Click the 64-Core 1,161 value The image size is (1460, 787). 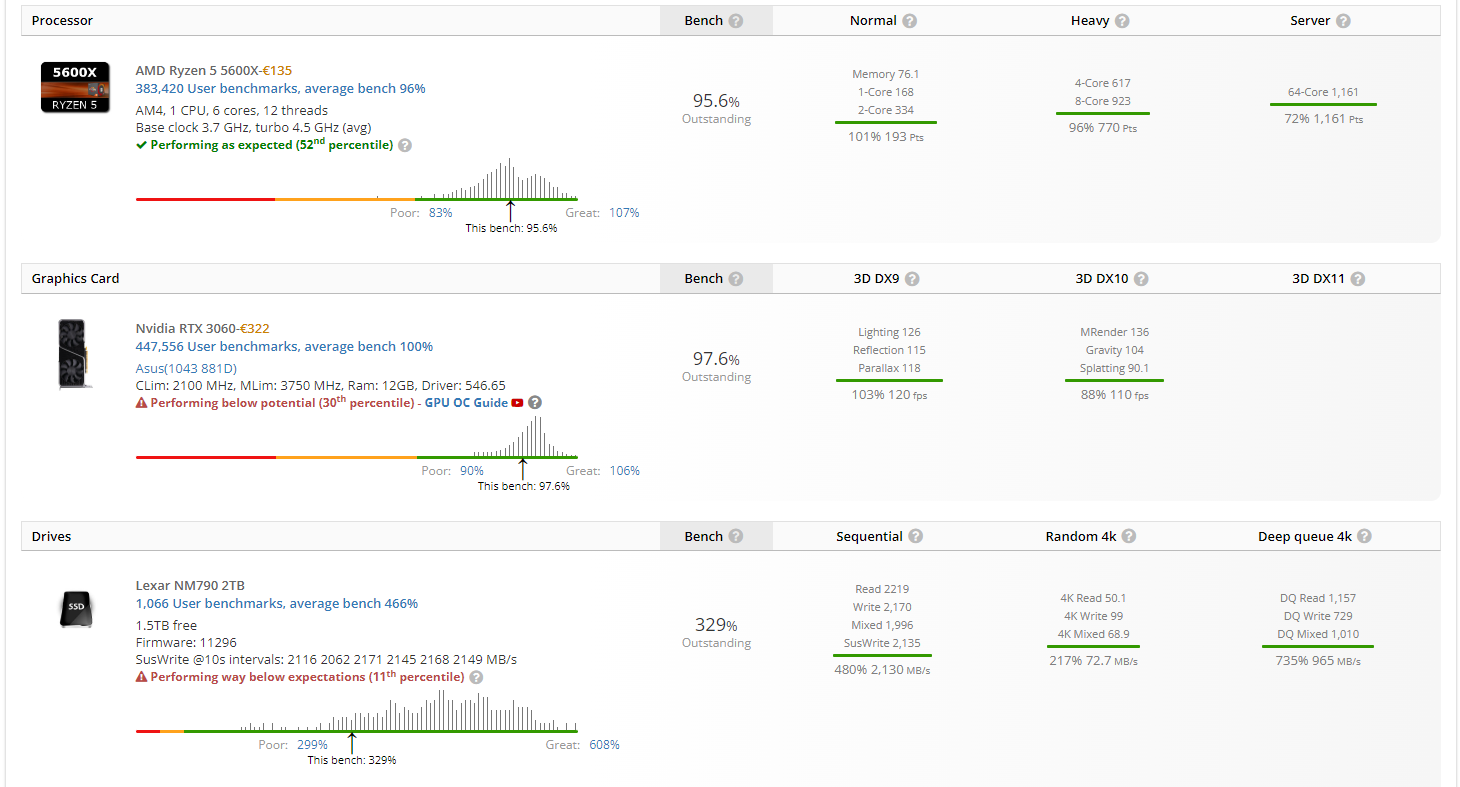pyautogui.click(x=1323, y=92)
